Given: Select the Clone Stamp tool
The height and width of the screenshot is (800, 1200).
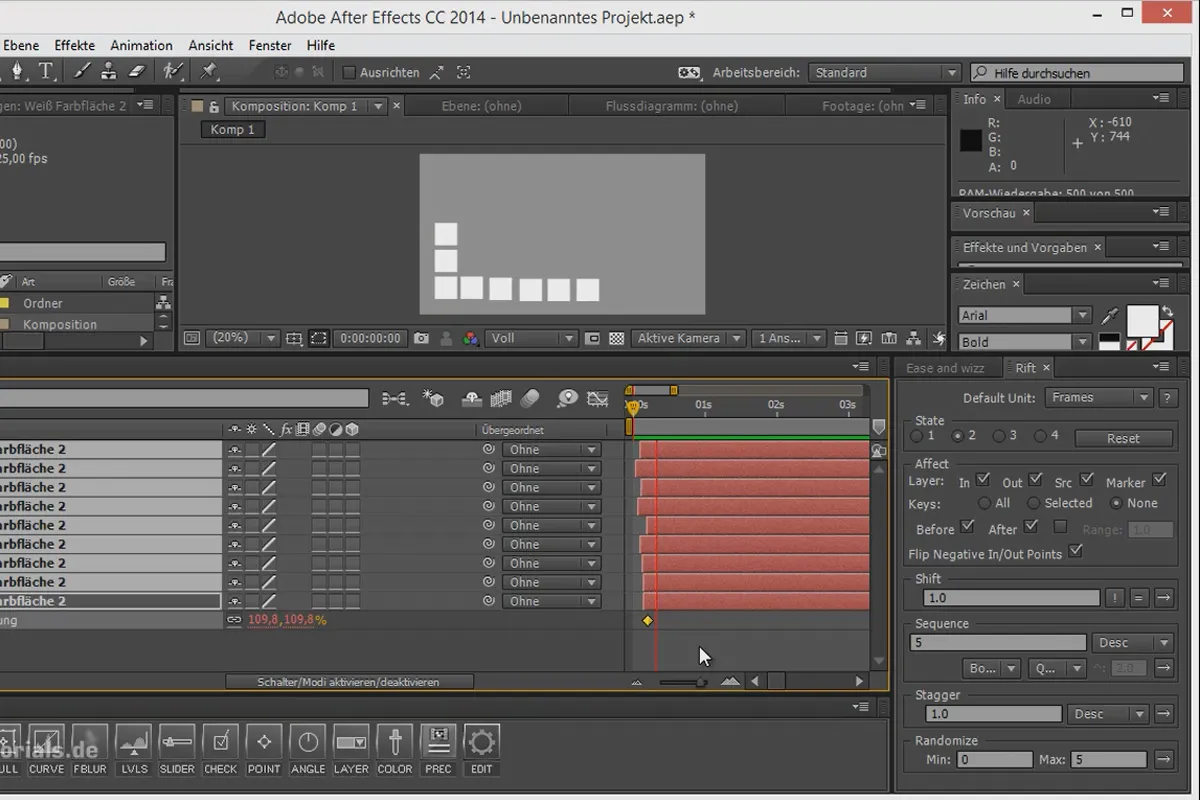Looking at the screenshot, I should click(x=109, y=71).
